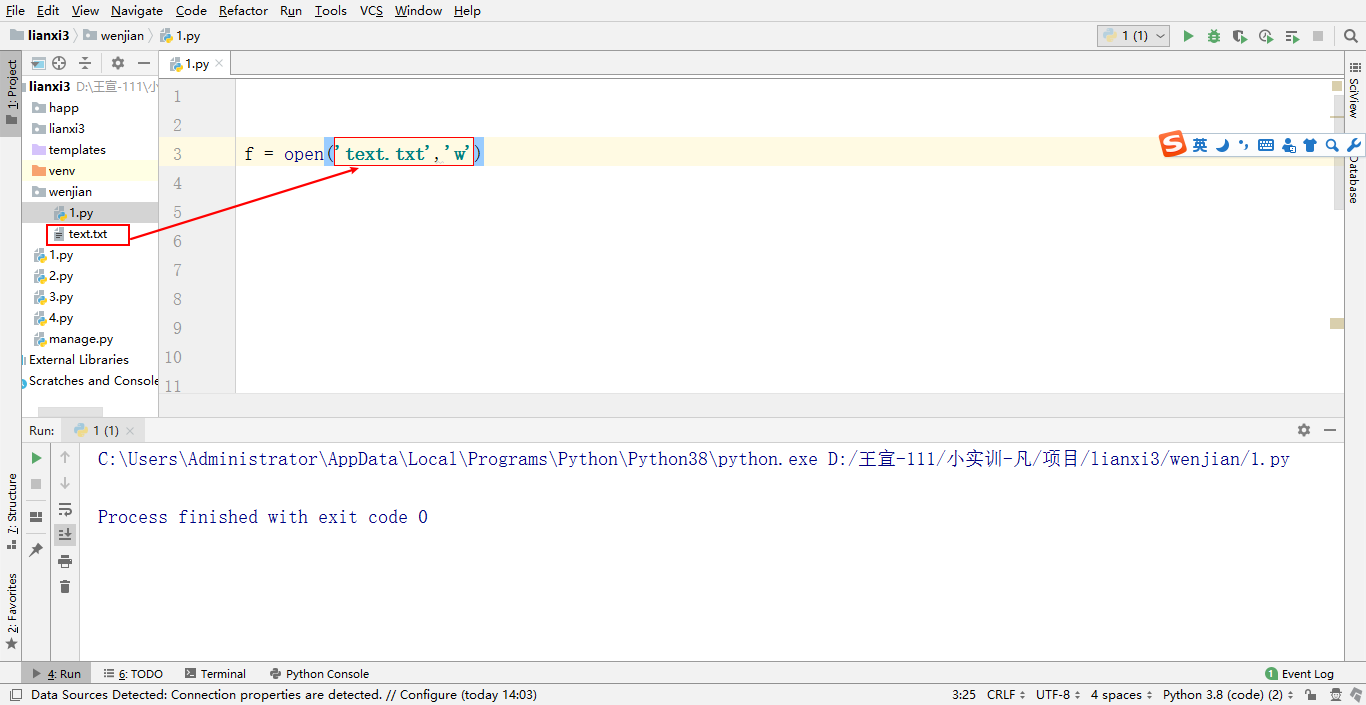Open the Event Log
The width and height of the screenshot is (1366, 705).
click(x=1299, y=674)
